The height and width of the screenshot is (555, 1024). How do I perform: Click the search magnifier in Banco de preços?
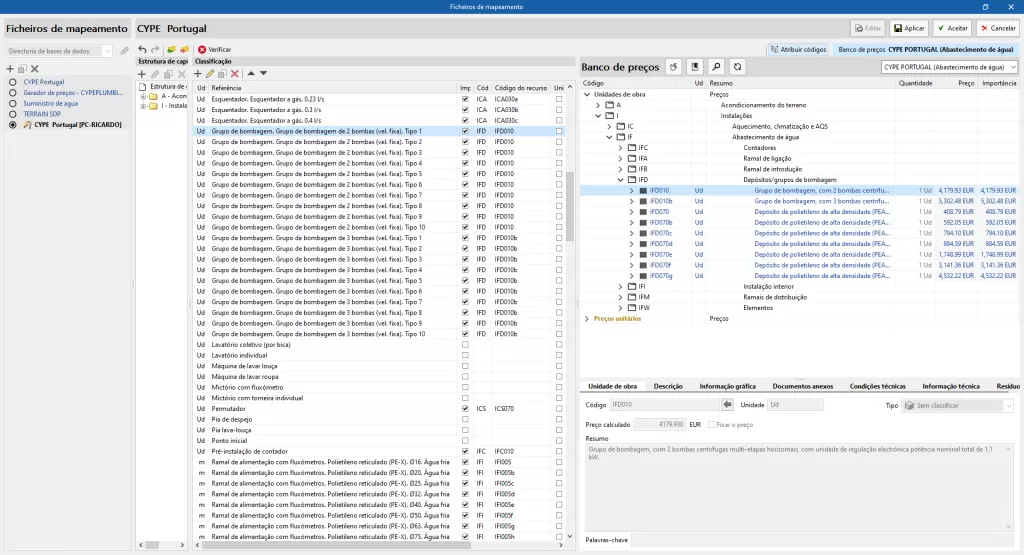click(716, 67)
